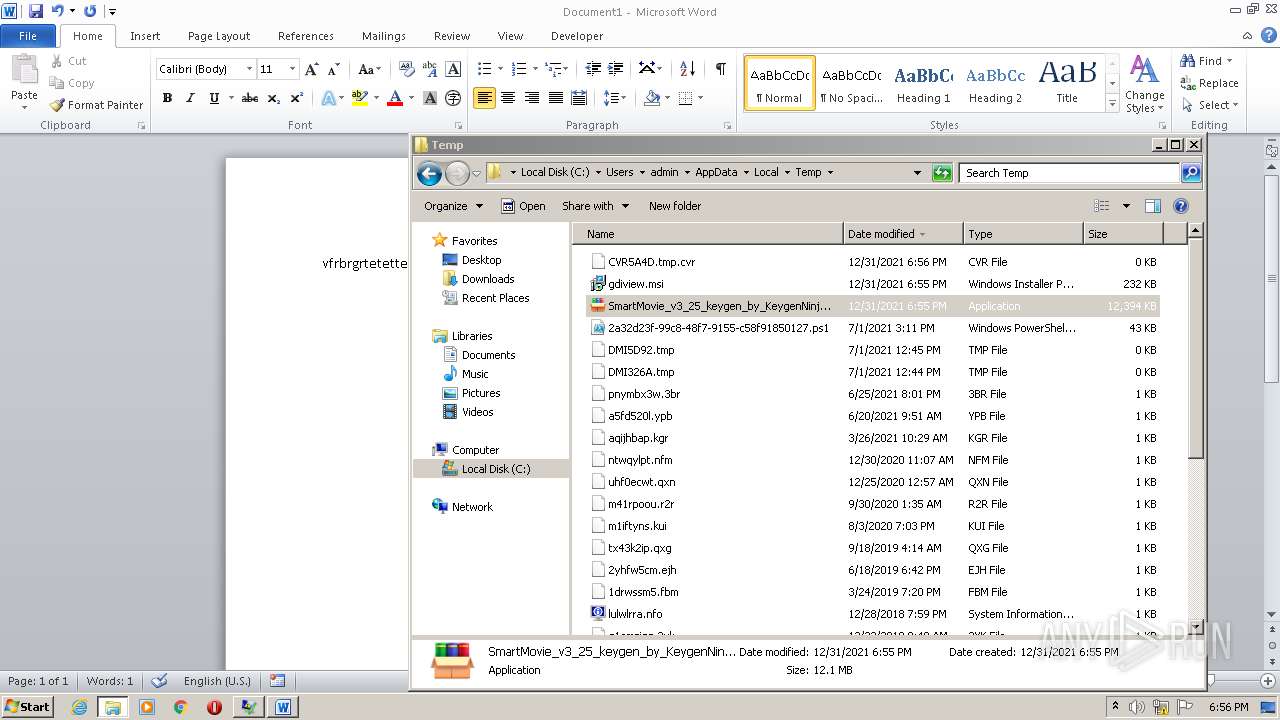The height and width of the screenshot is (720, 1280).
Task: Open the File tab
Action: click(28, 36)
